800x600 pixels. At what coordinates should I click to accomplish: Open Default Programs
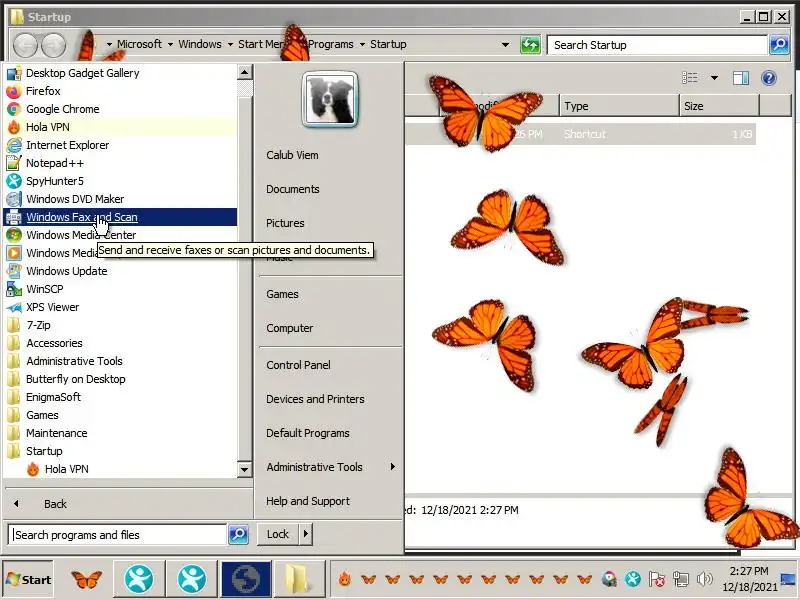click(308, 433)
